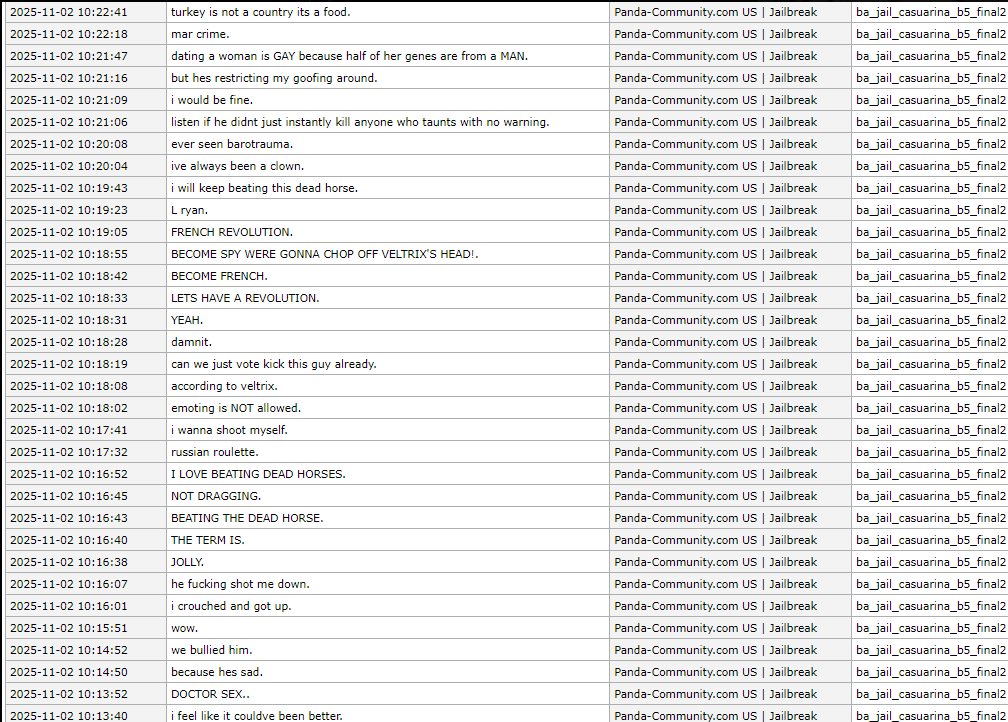Click the map name in the "YEAH." row
The height and width of the screenshot is (722, 1008).
(x=930, y=320)
